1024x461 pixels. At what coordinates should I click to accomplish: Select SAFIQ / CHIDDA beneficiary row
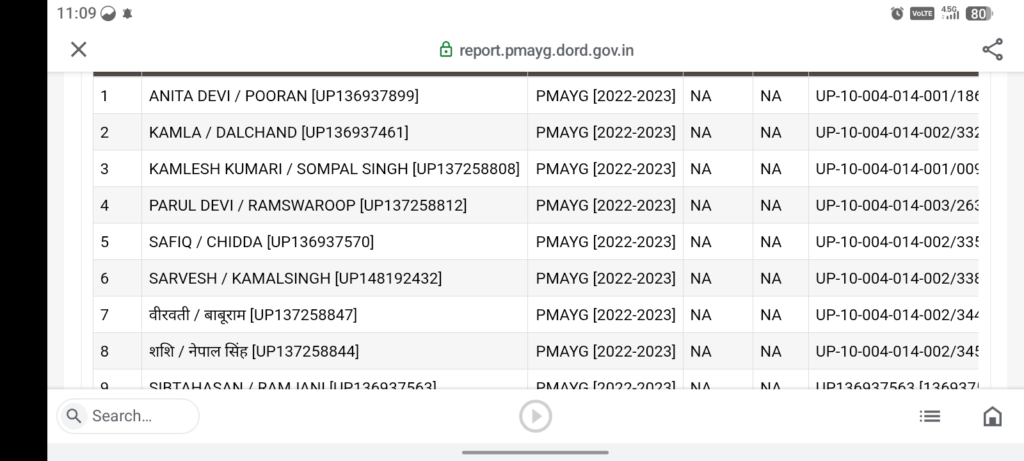point(261,242)
